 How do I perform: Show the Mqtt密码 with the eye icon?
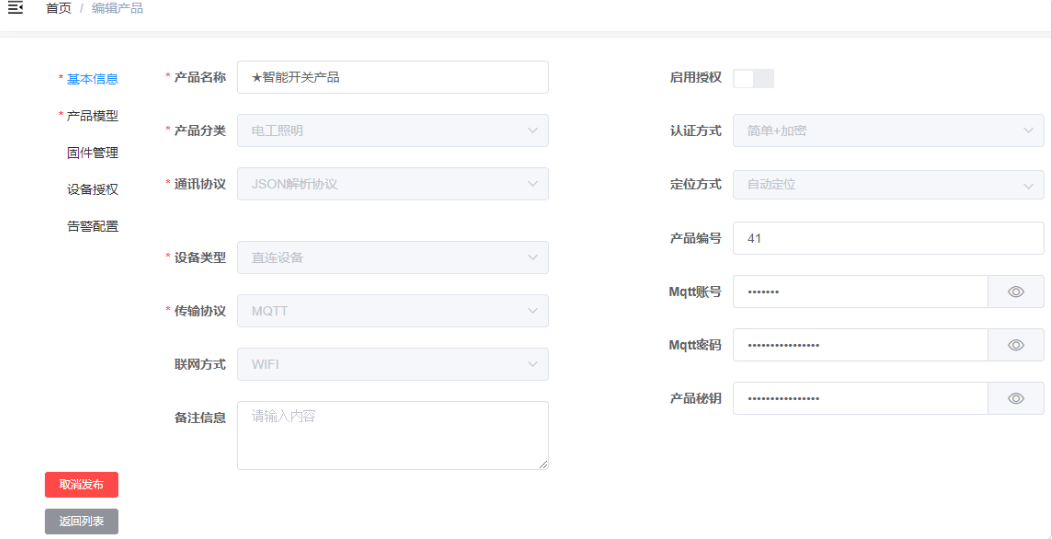(x=1015, y=345)
